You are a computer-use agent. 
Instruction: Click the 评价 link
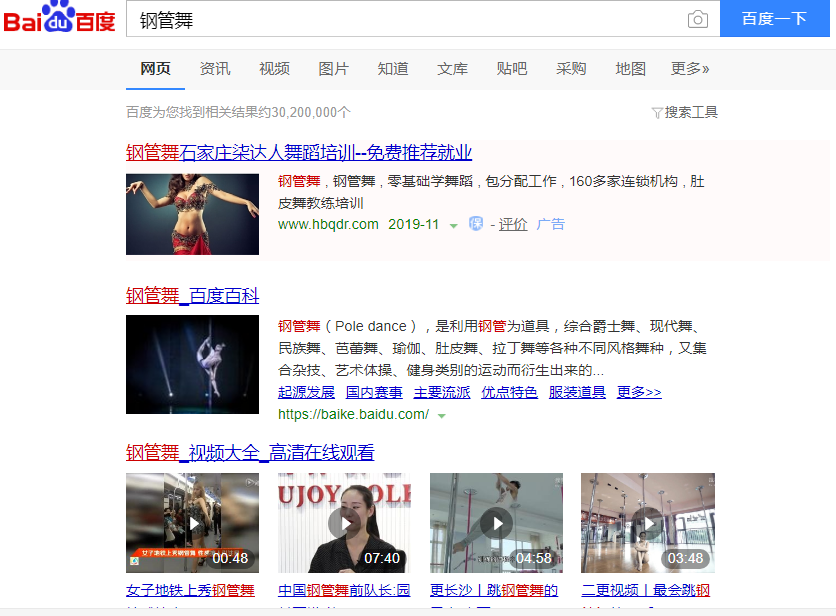point(513,225)
